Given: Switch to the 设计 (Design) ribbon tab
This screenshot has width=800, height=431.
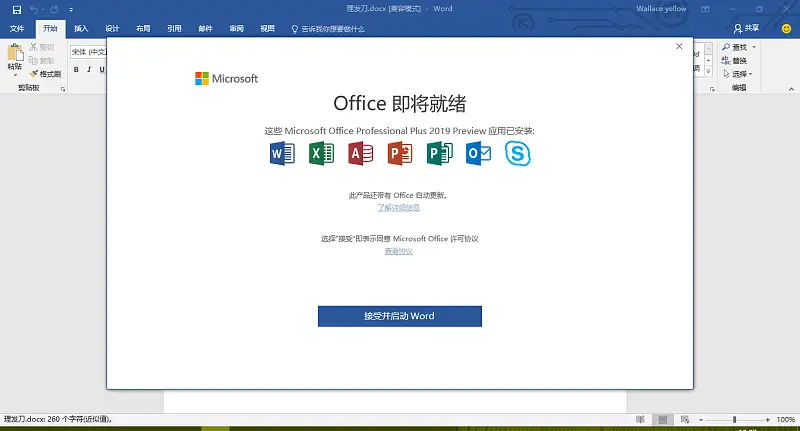Looking at the screenshot, I should click(112, 29).
